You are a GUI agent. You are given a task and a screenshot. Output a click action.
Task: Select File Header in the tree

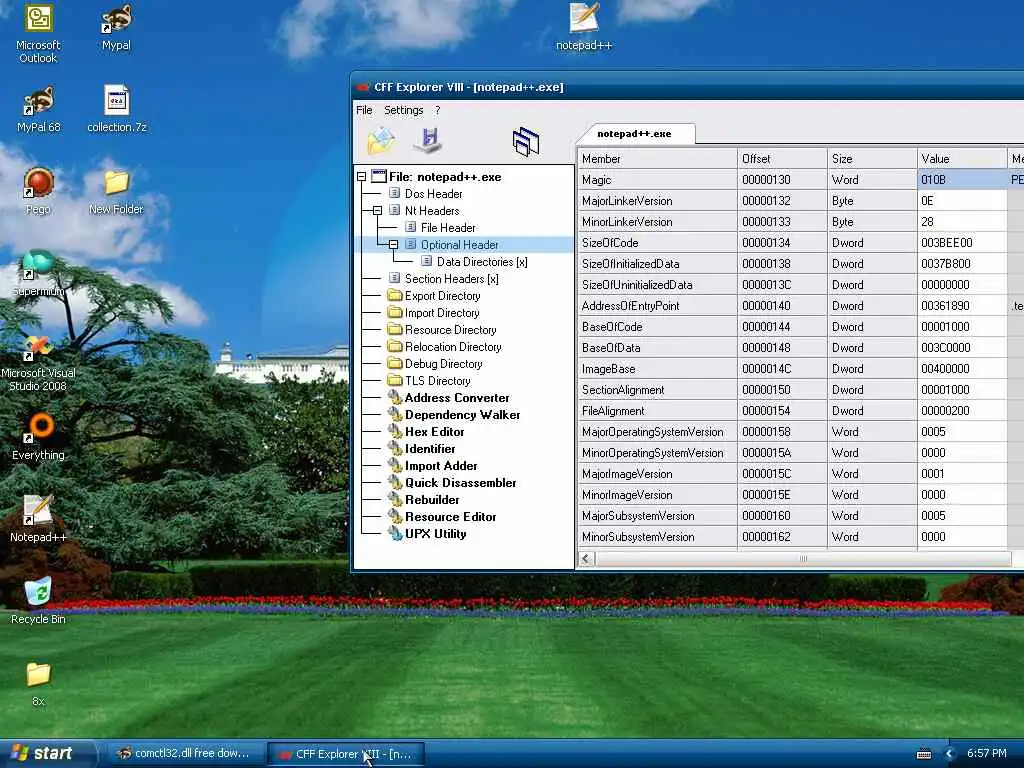click(x=448, y=228)
